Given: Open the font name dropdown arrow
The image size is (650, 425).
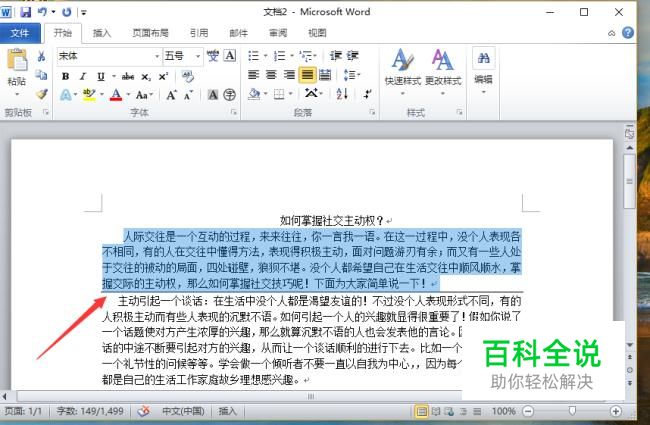Looking at the screenshot, I should pos(157,56).
